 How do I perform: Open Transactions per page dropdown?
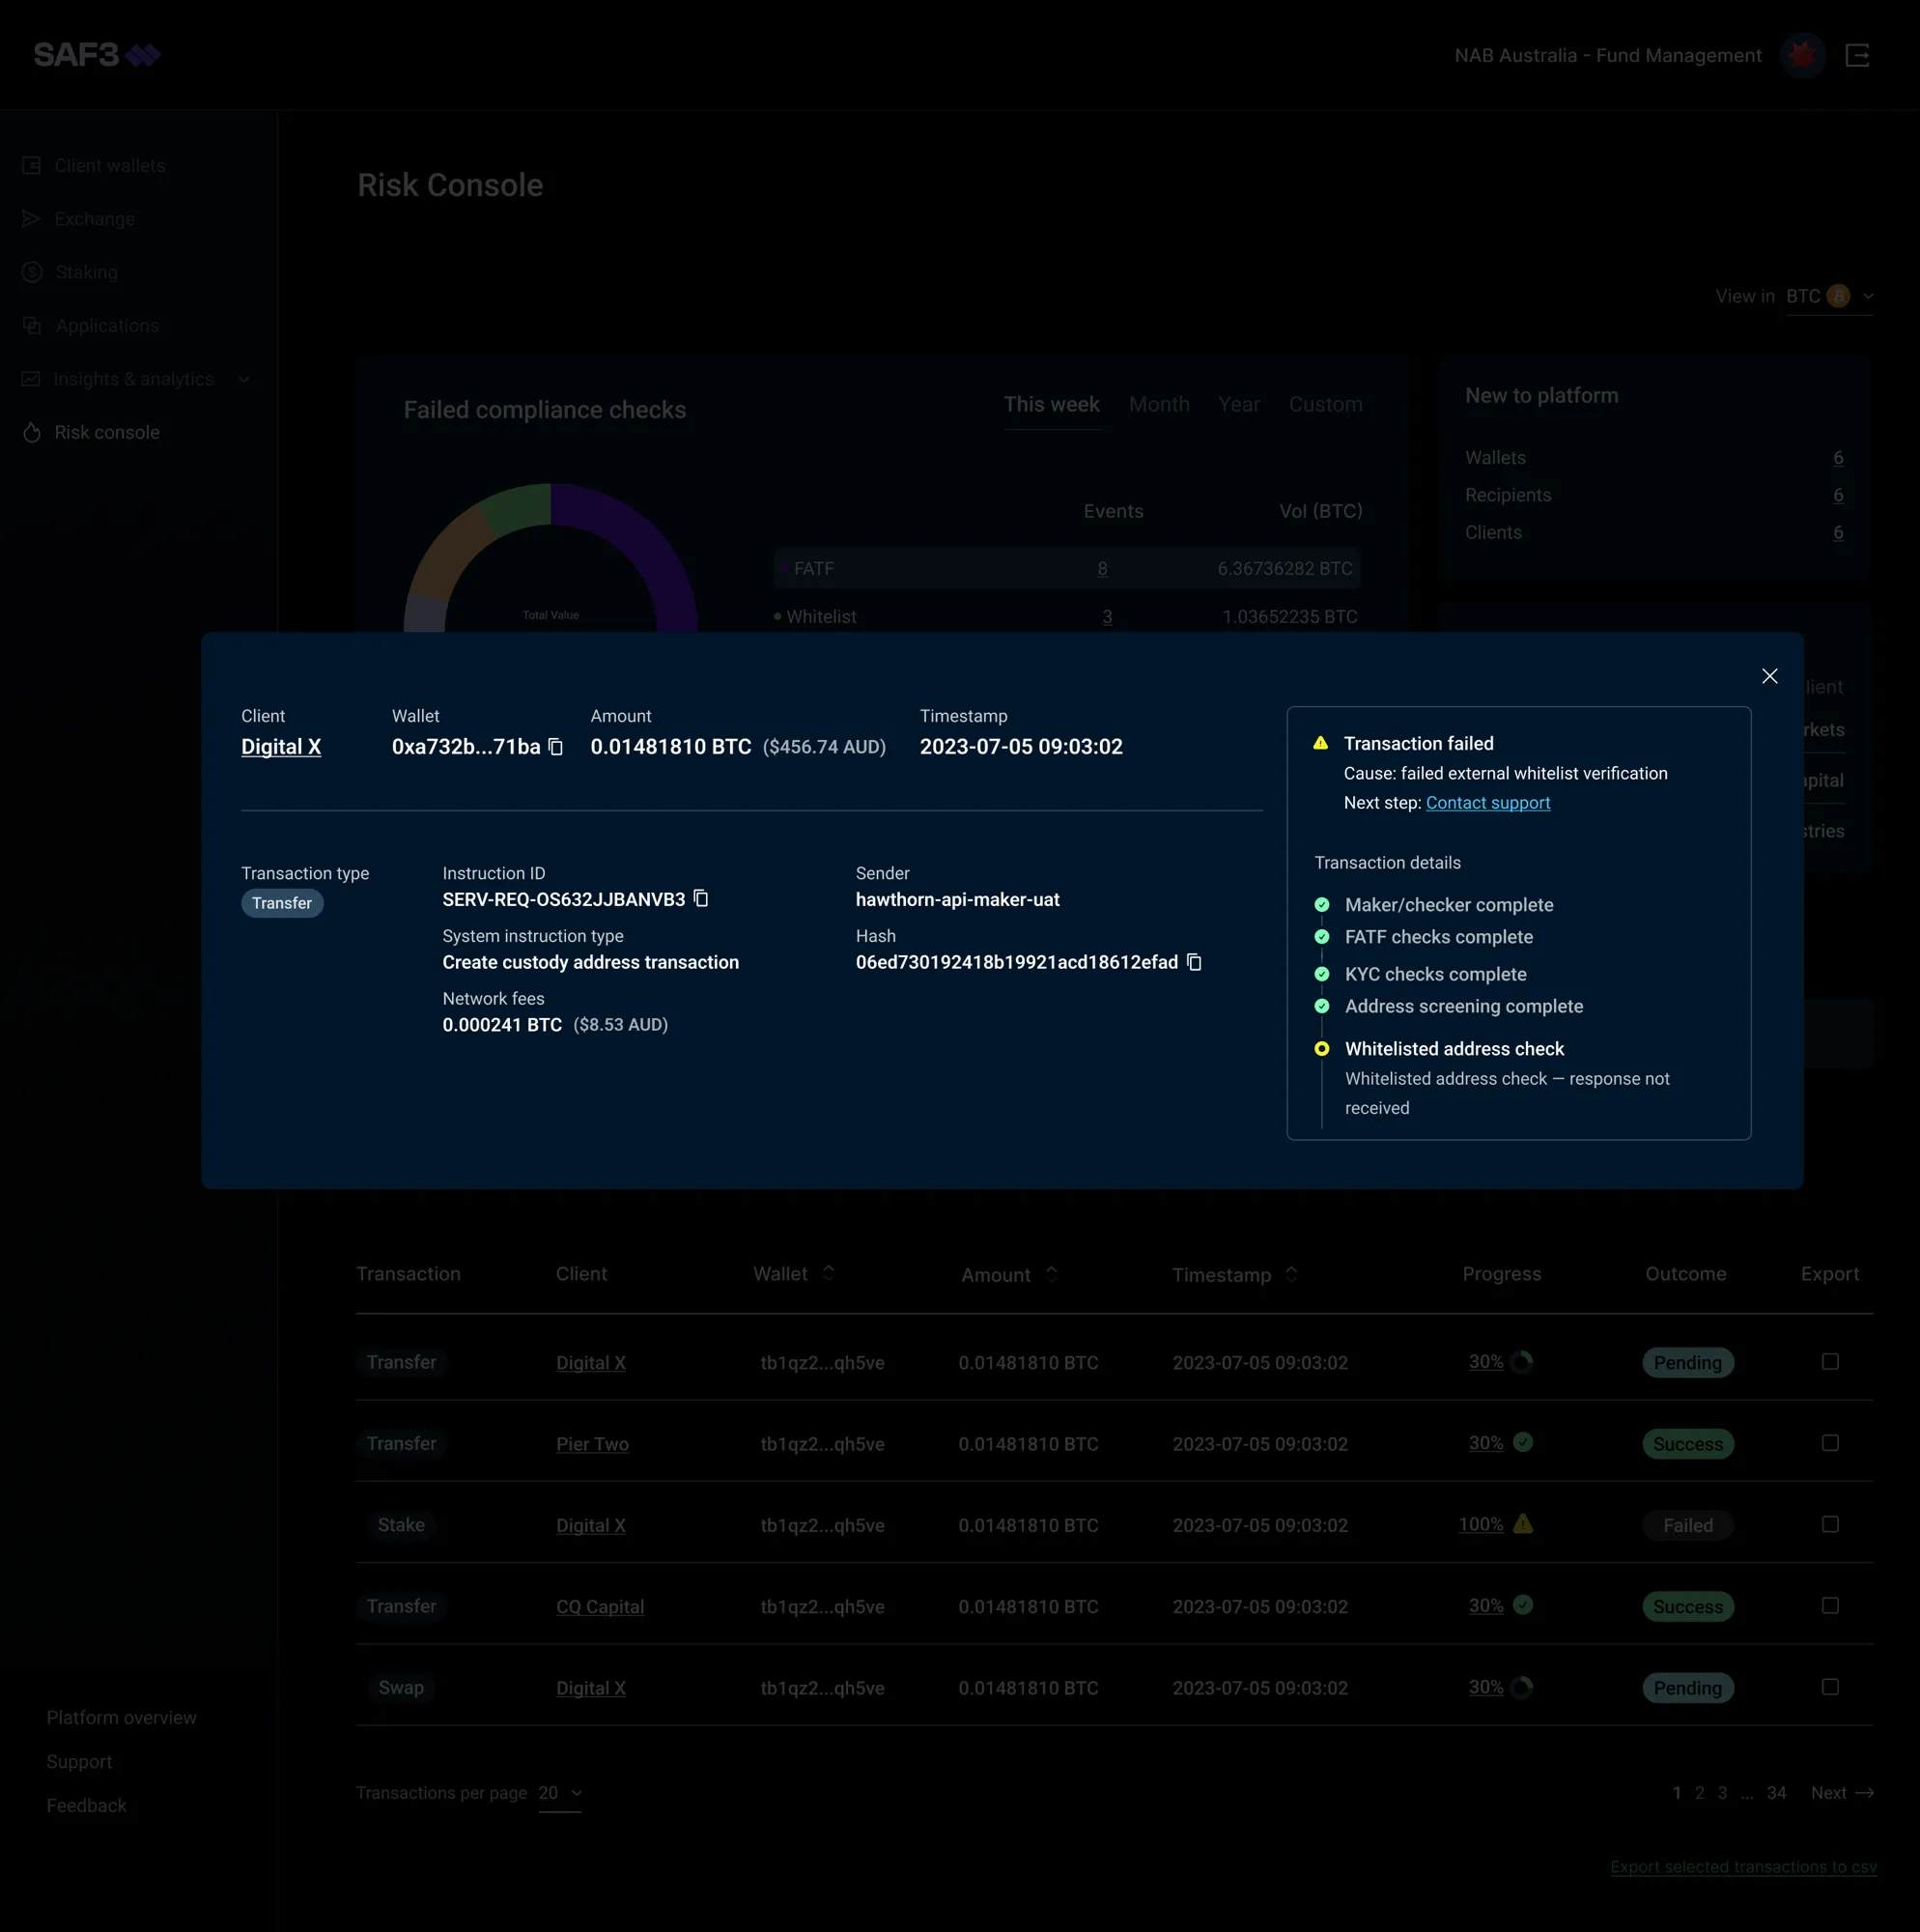pos(560,1793)
